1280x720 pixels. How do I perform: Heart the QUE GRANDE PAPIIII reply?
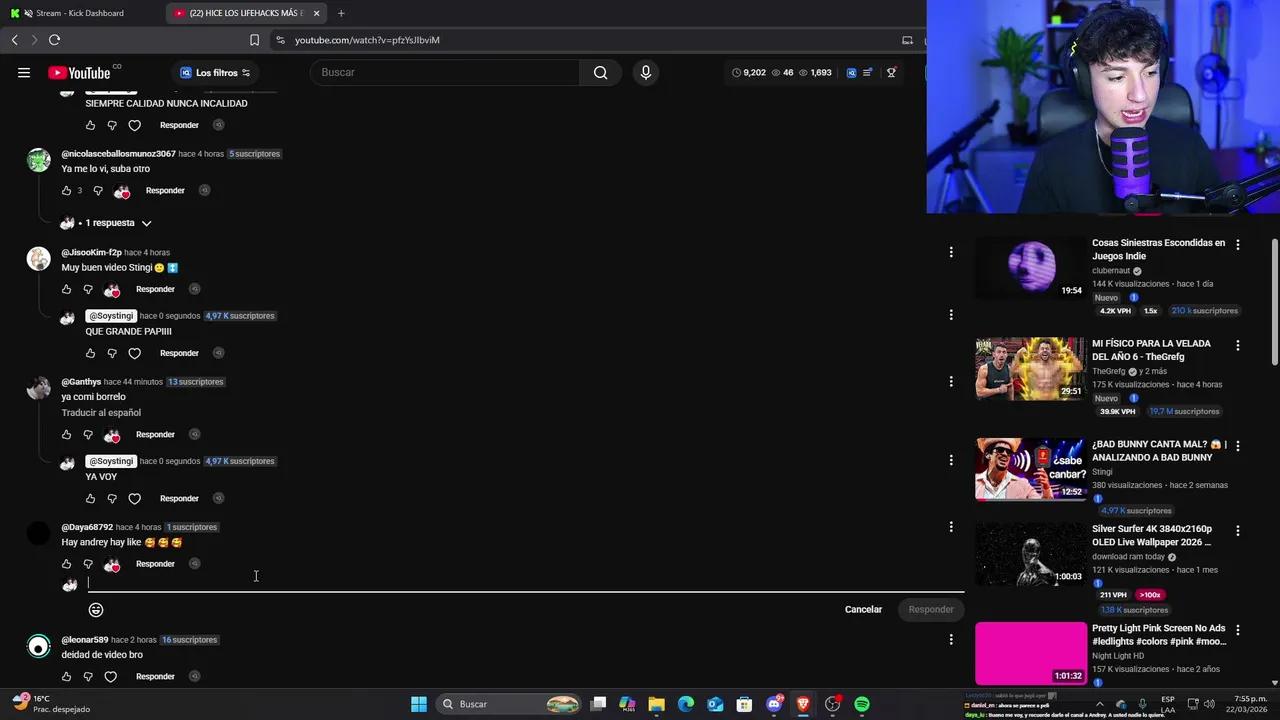135,353
